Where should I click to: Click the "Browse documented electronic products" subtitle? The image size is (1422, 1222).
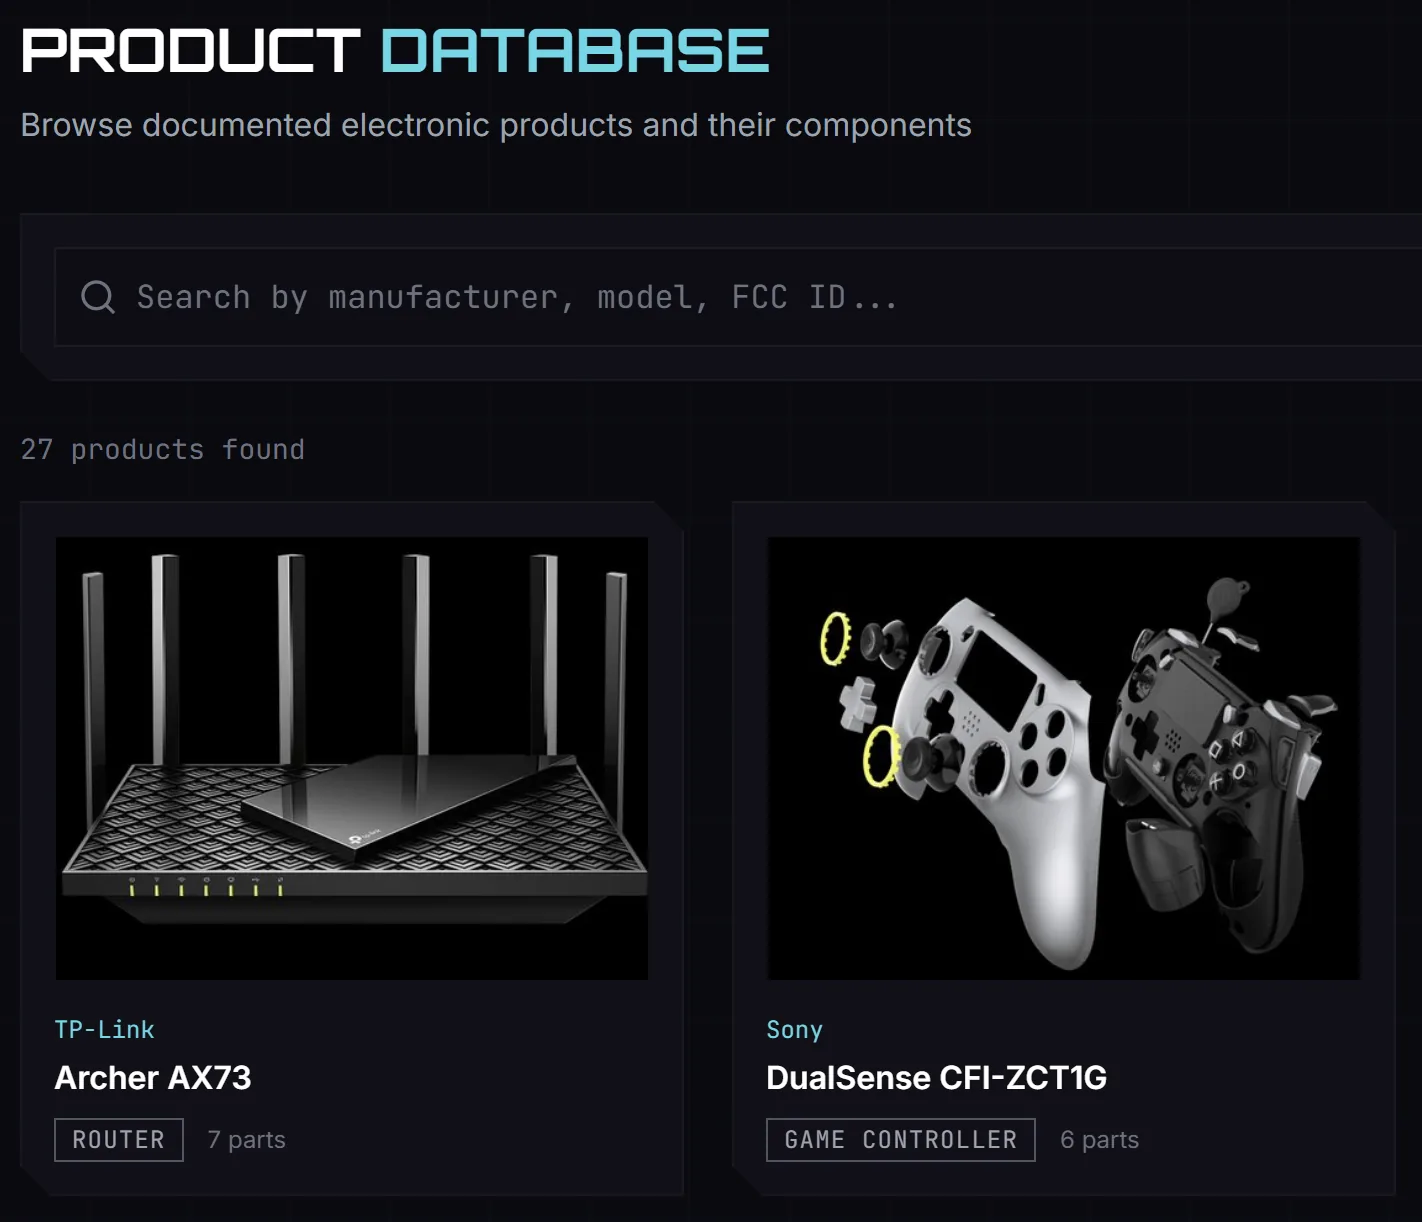[496, 126]
